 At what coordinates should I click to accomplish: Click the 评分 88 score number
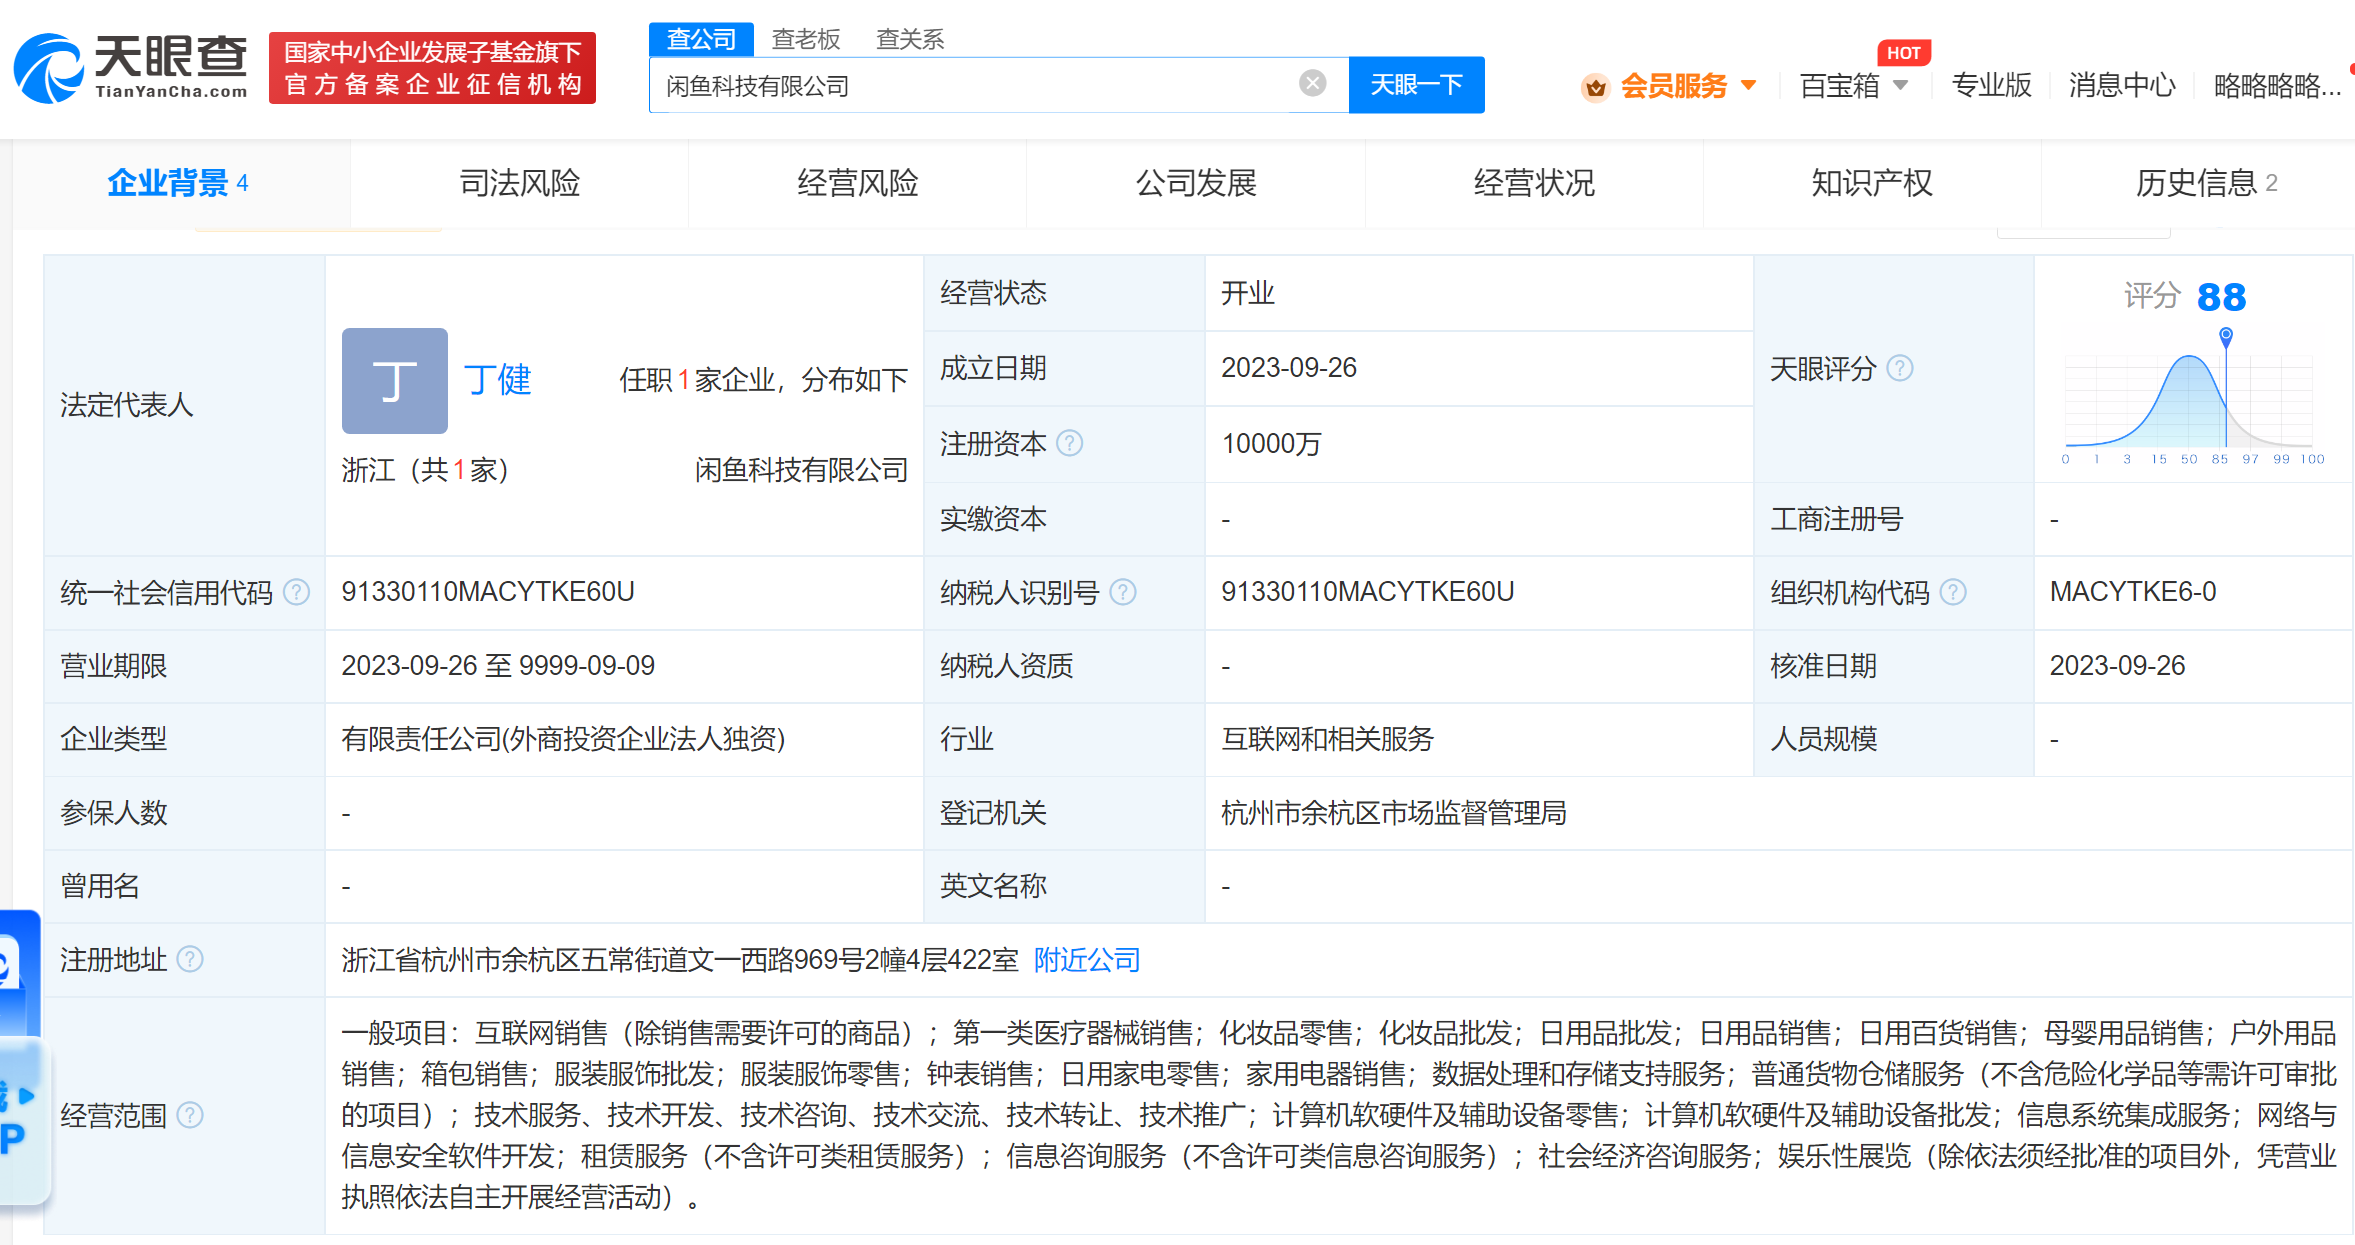pos(2221,297)
